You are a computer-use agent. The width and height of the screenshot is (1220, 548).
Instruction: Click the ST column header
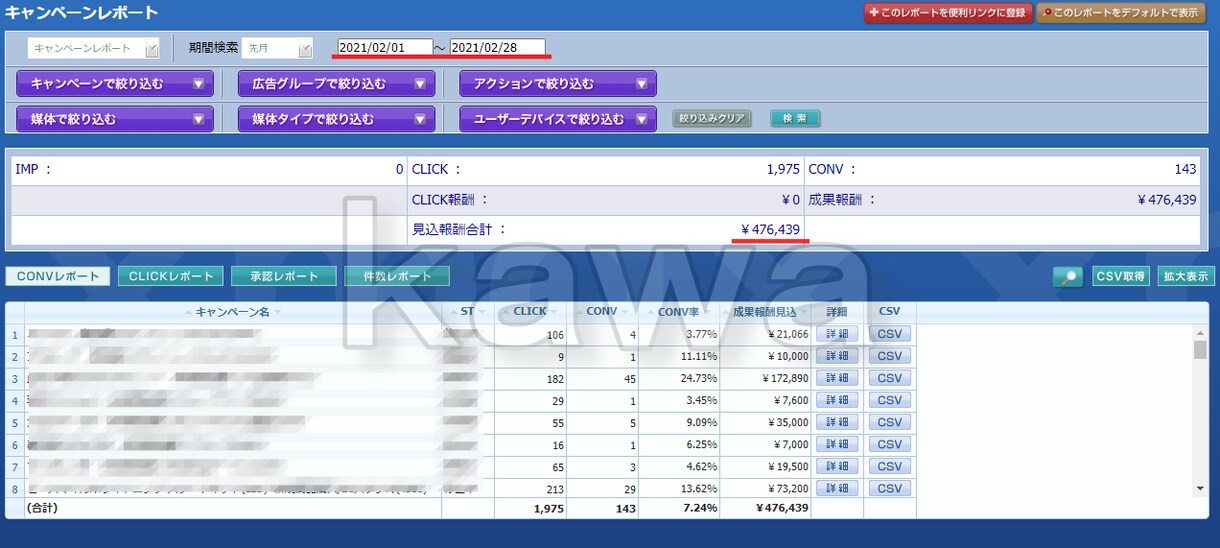pos(468,312)
